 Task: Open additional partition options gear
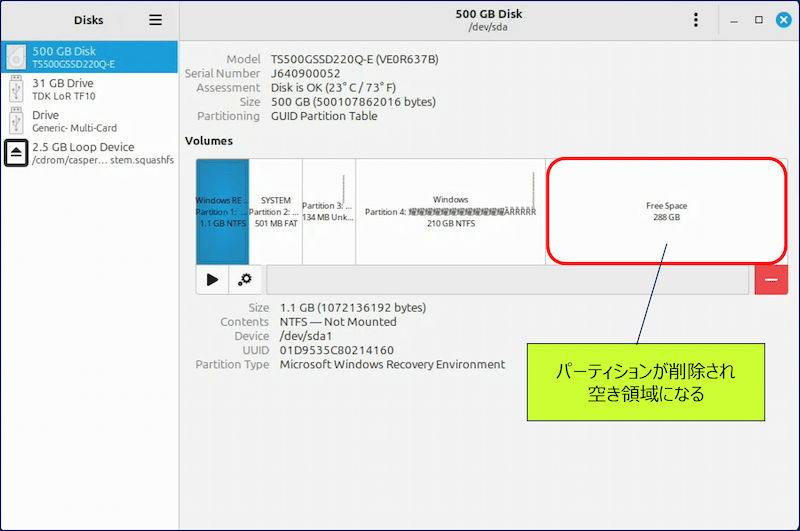click(x=244, y=280)
